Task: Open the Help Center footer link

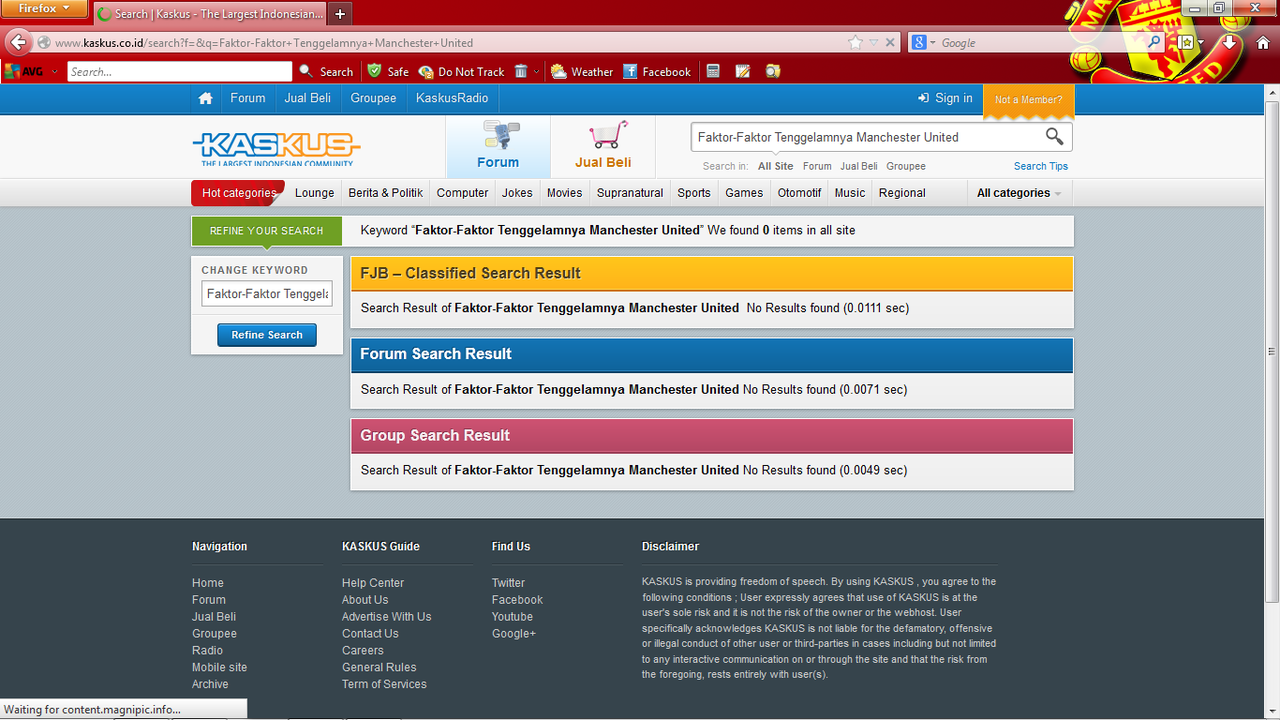Action: pos(373,583)
